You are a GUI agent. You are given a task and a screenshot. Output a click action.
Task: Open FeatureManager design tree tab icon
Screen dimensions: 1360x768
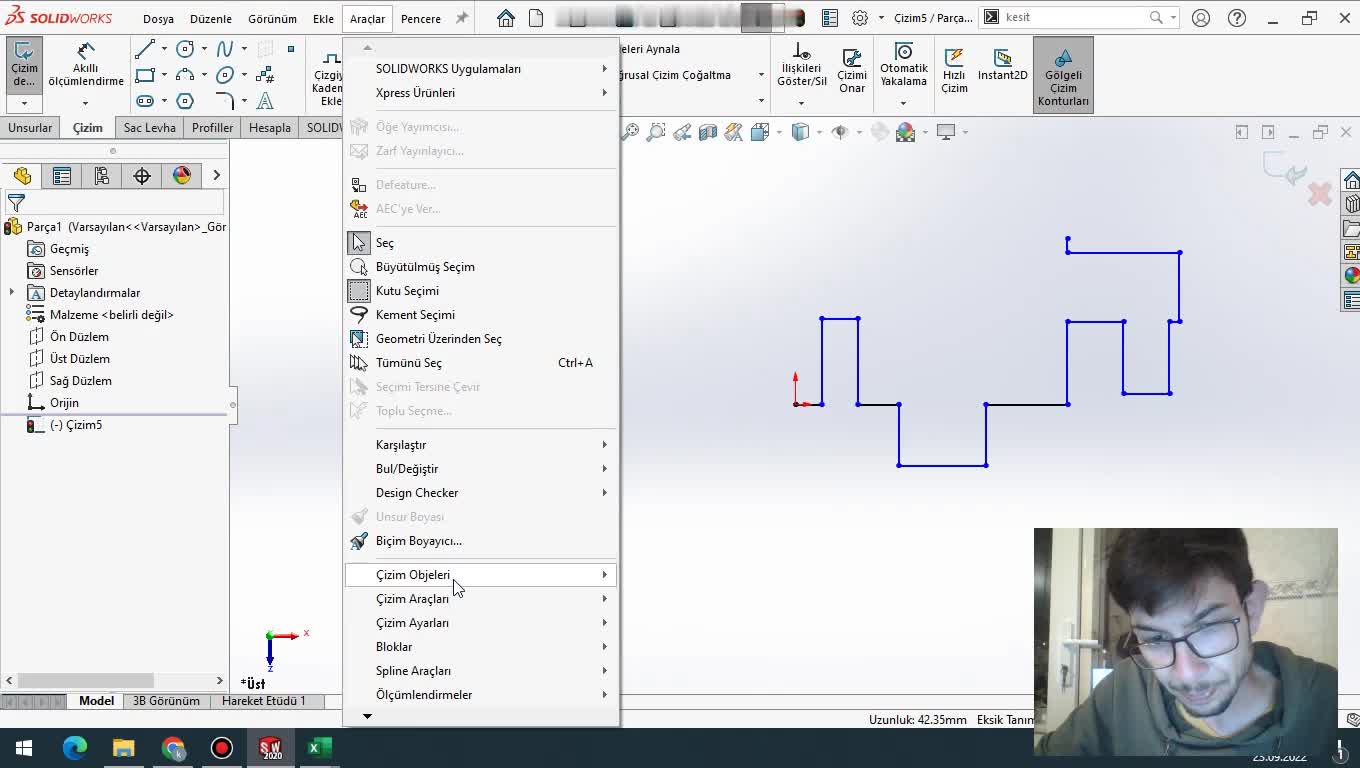tap(22, 176)
